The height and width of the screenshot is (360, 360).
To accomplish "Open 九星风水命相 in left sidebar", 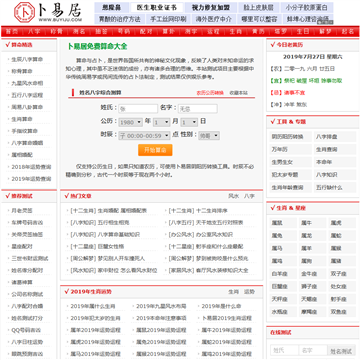I will click(x=27, y=83).
